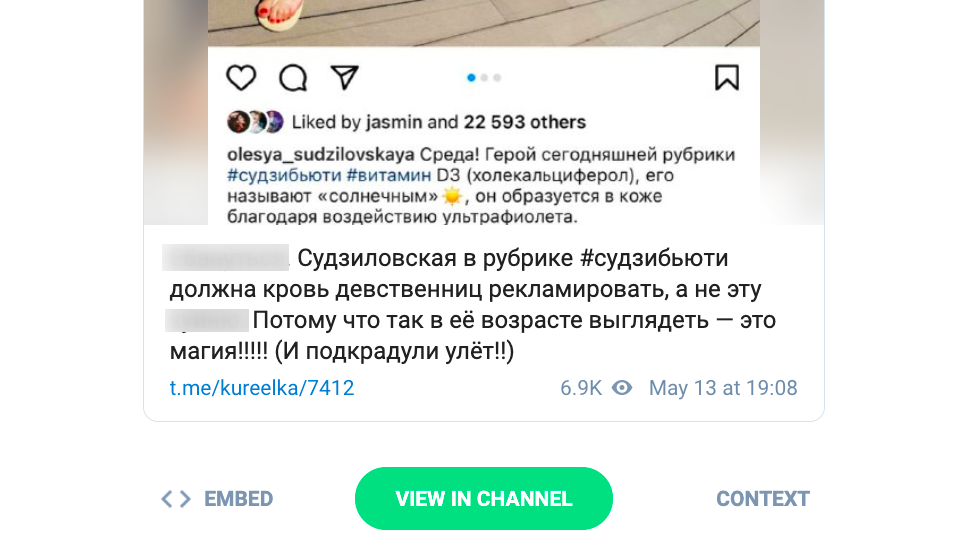The image size is (966, 554).
Task: Open comments with speech bubble icon
Action: [293, 78]
